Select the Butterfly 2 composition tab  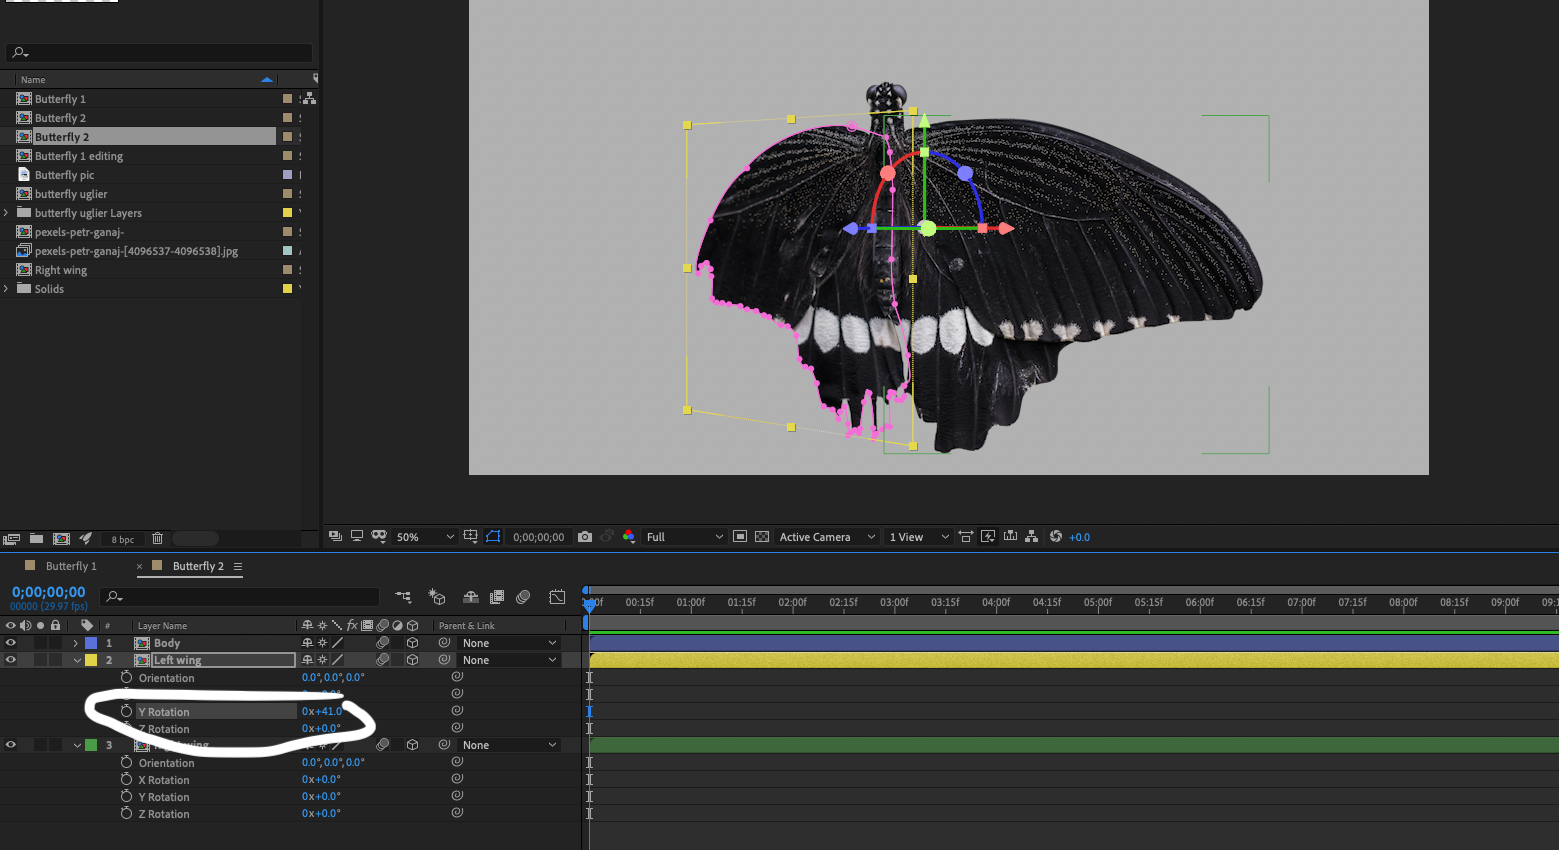click(x=196, y=565)
